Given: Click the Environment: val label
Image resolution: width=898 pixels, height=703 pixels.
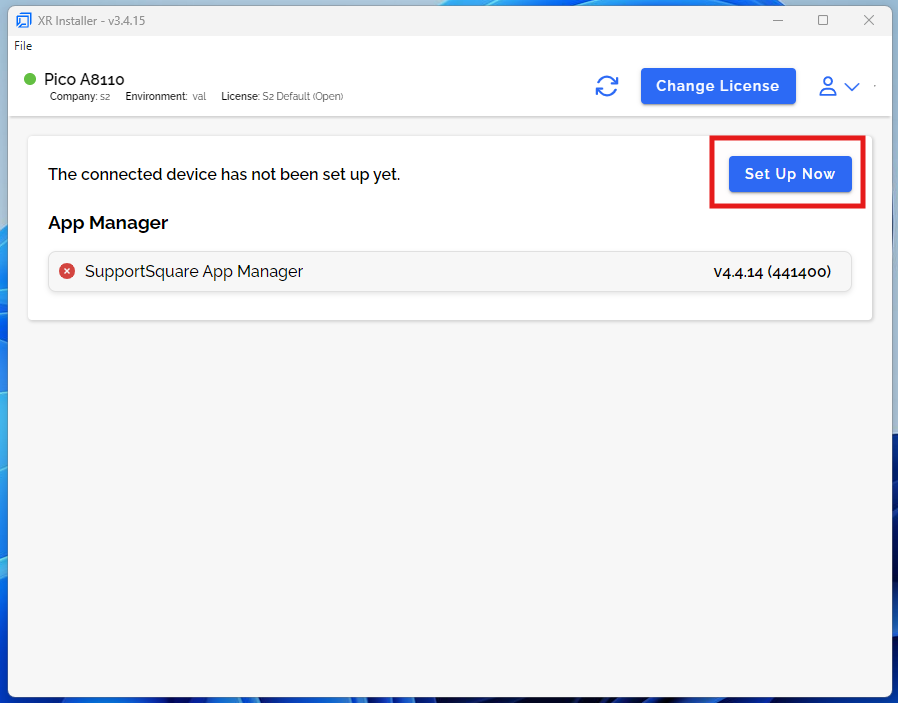Looking at the screenshot, I should point(166,96).
